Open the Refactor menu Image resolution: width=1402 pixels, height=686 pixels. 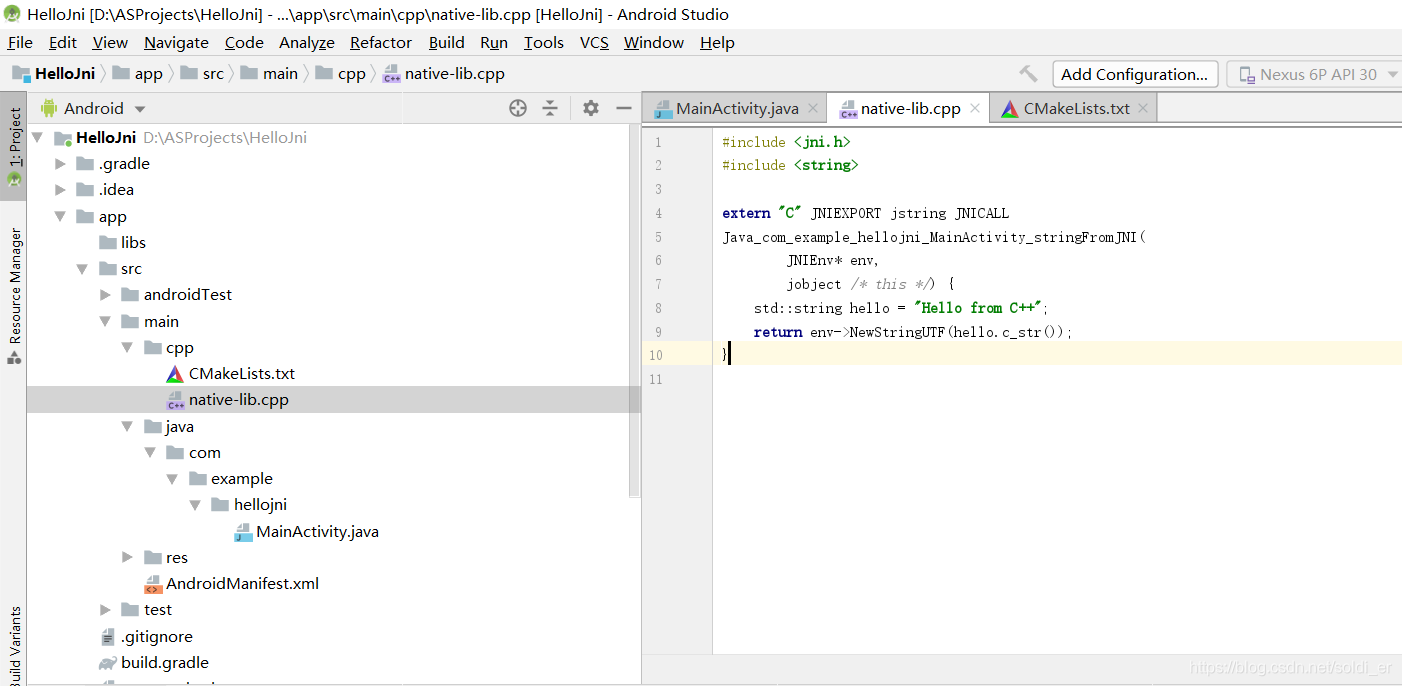tap(381, 42)
